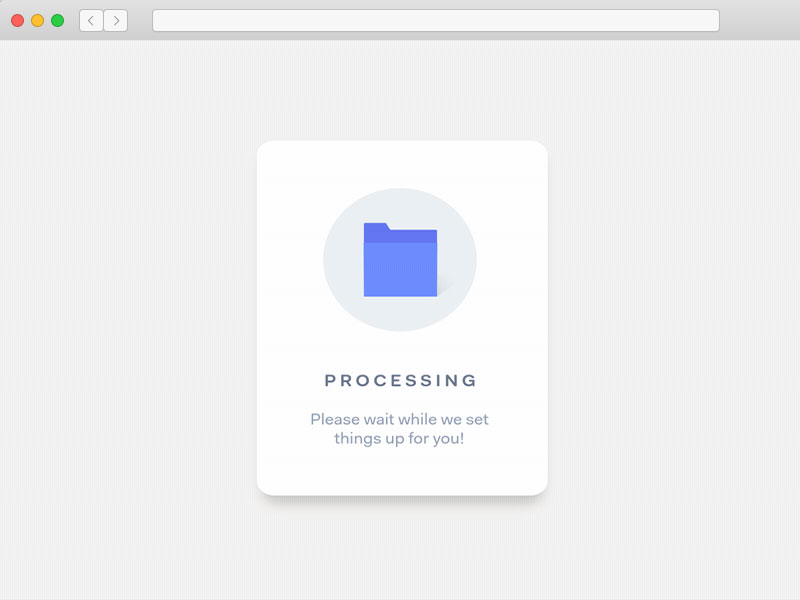Click the page background below the card
Viewport: 800px width, 600px height.
(x=401, y=548)
